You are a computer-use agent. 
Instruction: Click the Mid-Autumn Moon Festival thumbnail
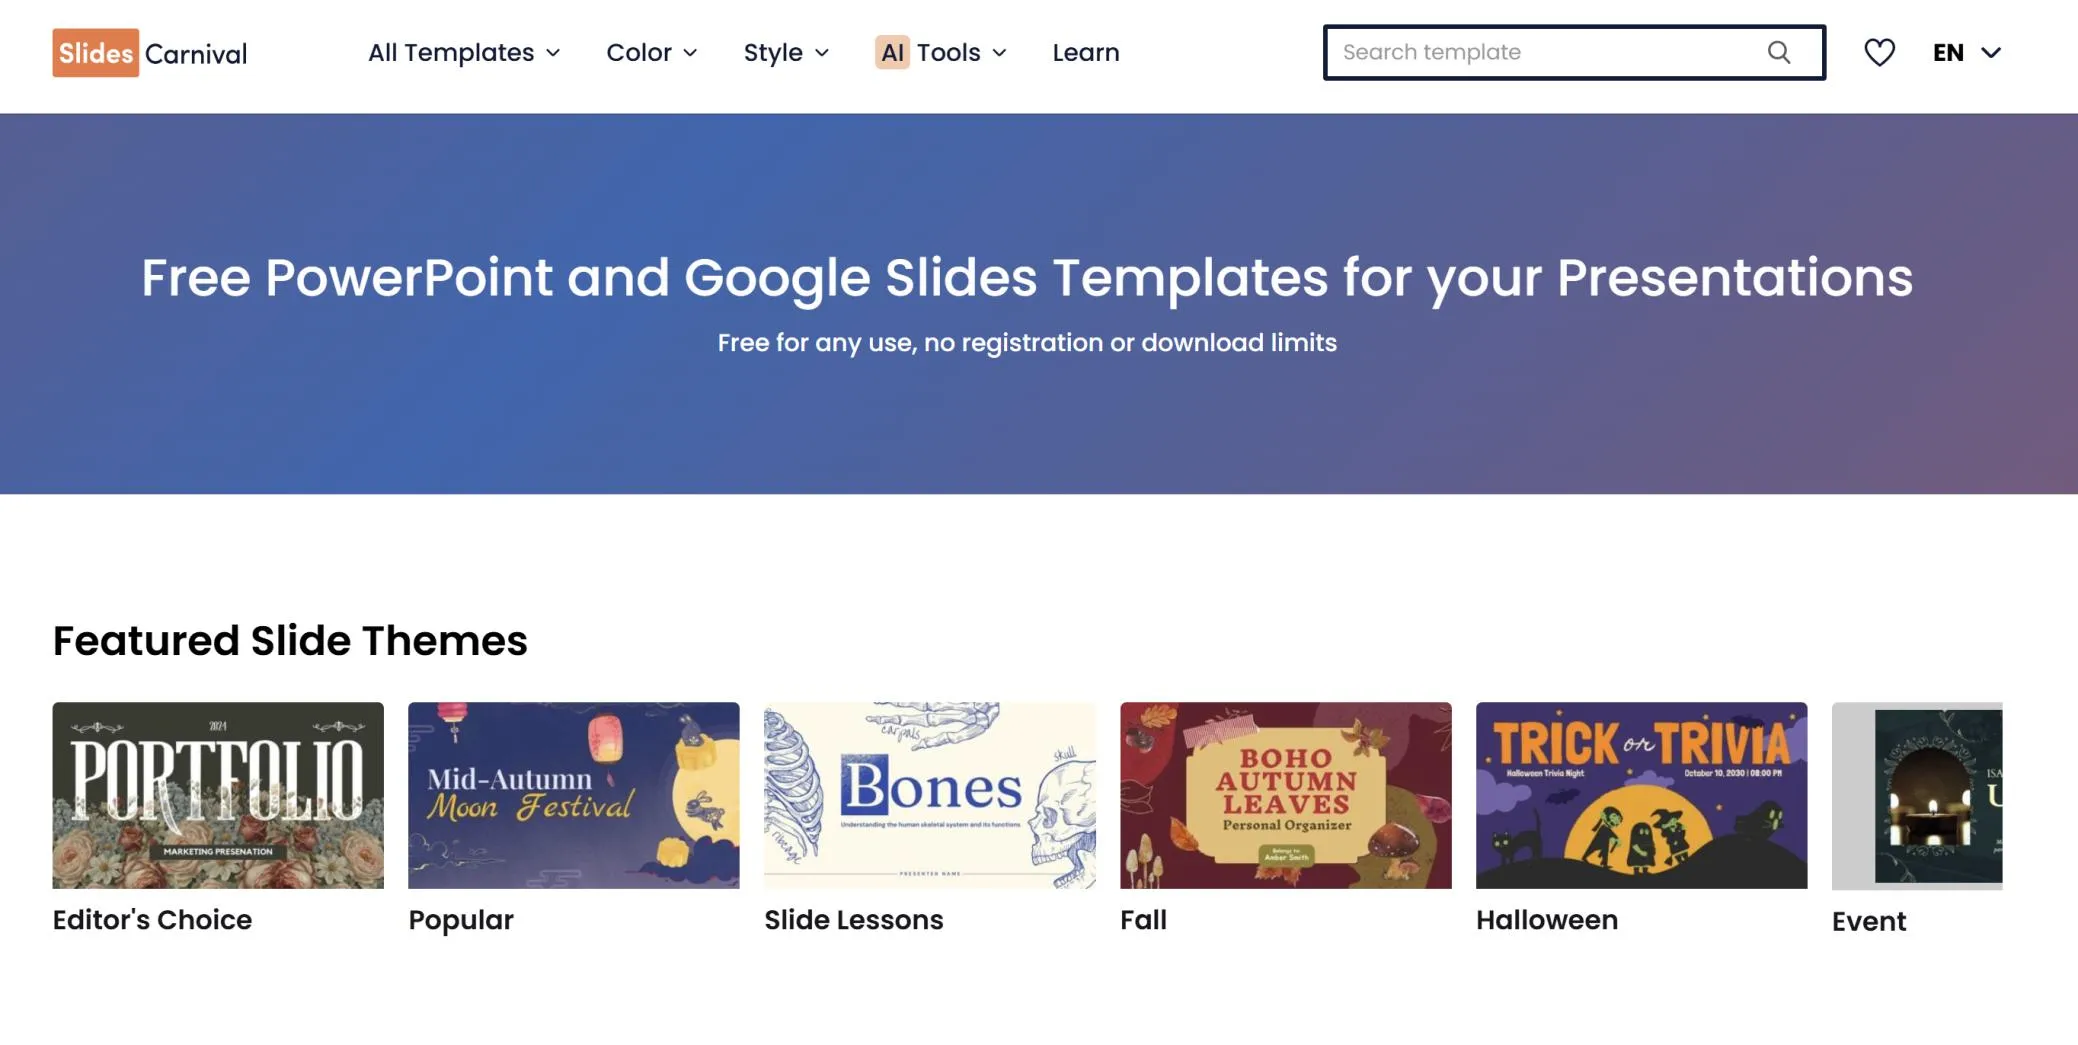point(574,794)
